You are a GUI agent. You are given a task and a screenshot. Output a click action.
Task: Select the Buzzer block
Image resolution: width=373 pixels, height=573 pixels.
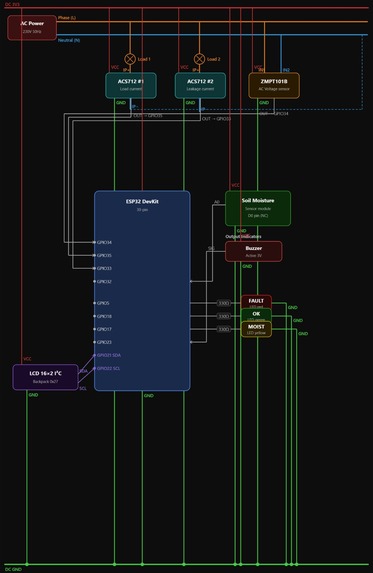coord(254,251)
